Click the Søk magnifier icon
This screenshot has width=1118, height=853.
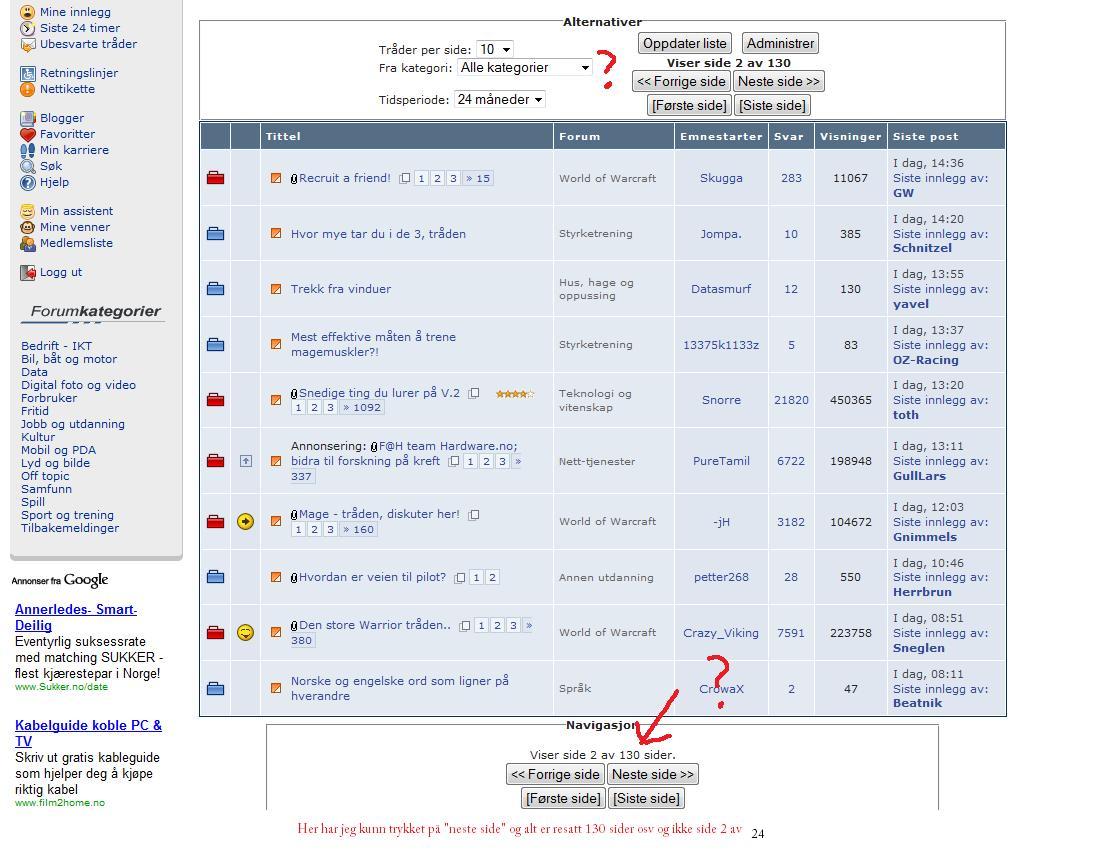(27, 166)
